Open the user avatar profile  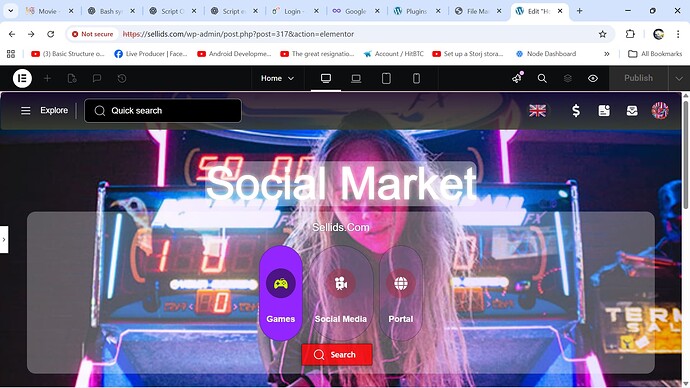[660, 110]
